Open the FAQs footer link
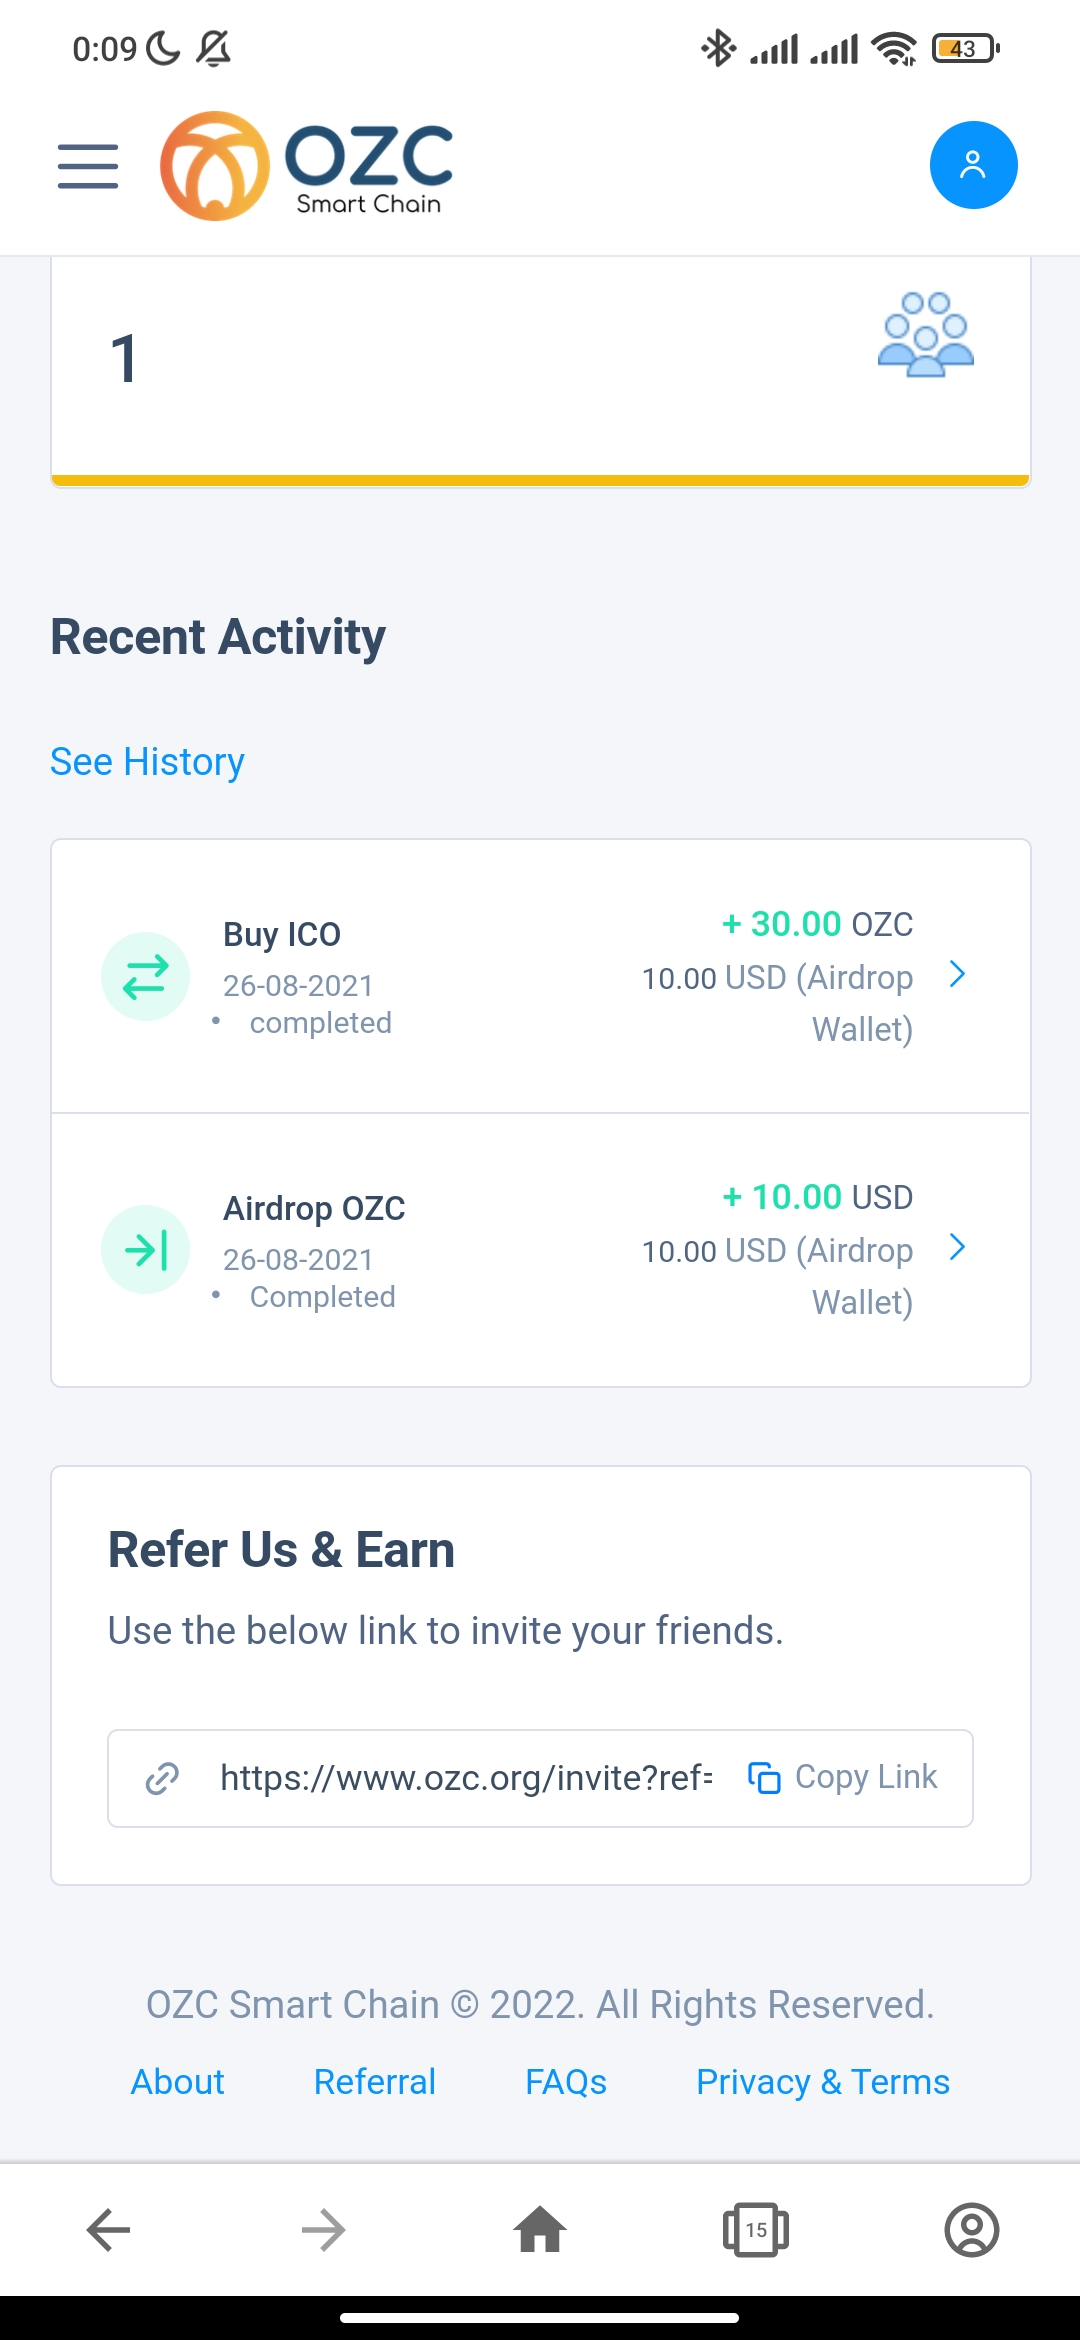Viewport: 1080px width, 2340px height. (566, 2082)
